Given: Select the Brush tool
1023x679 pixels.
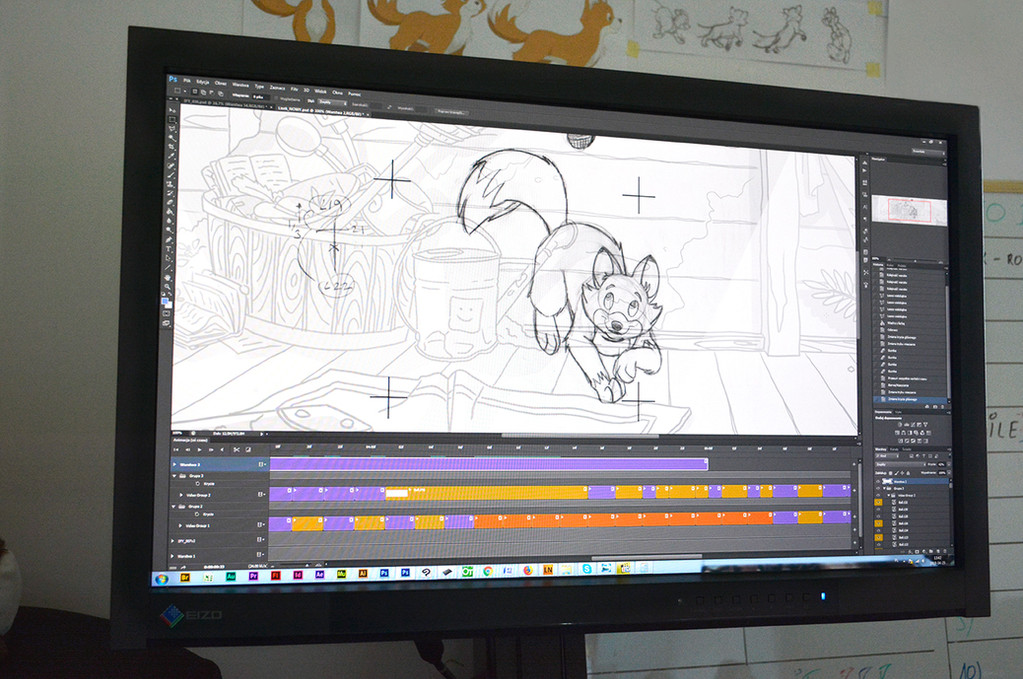Looking at the screenshot, I should click(x=172, y=175).
